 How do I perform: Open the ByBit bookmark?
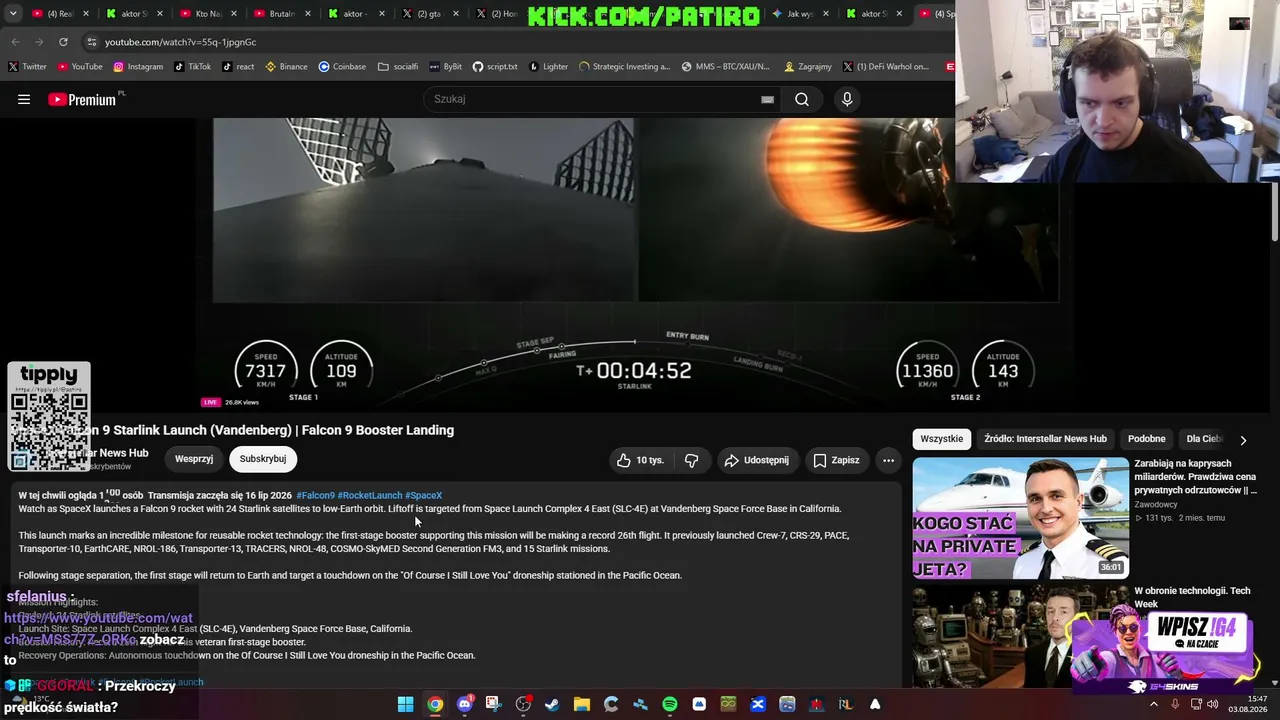[x=446, y=67]
